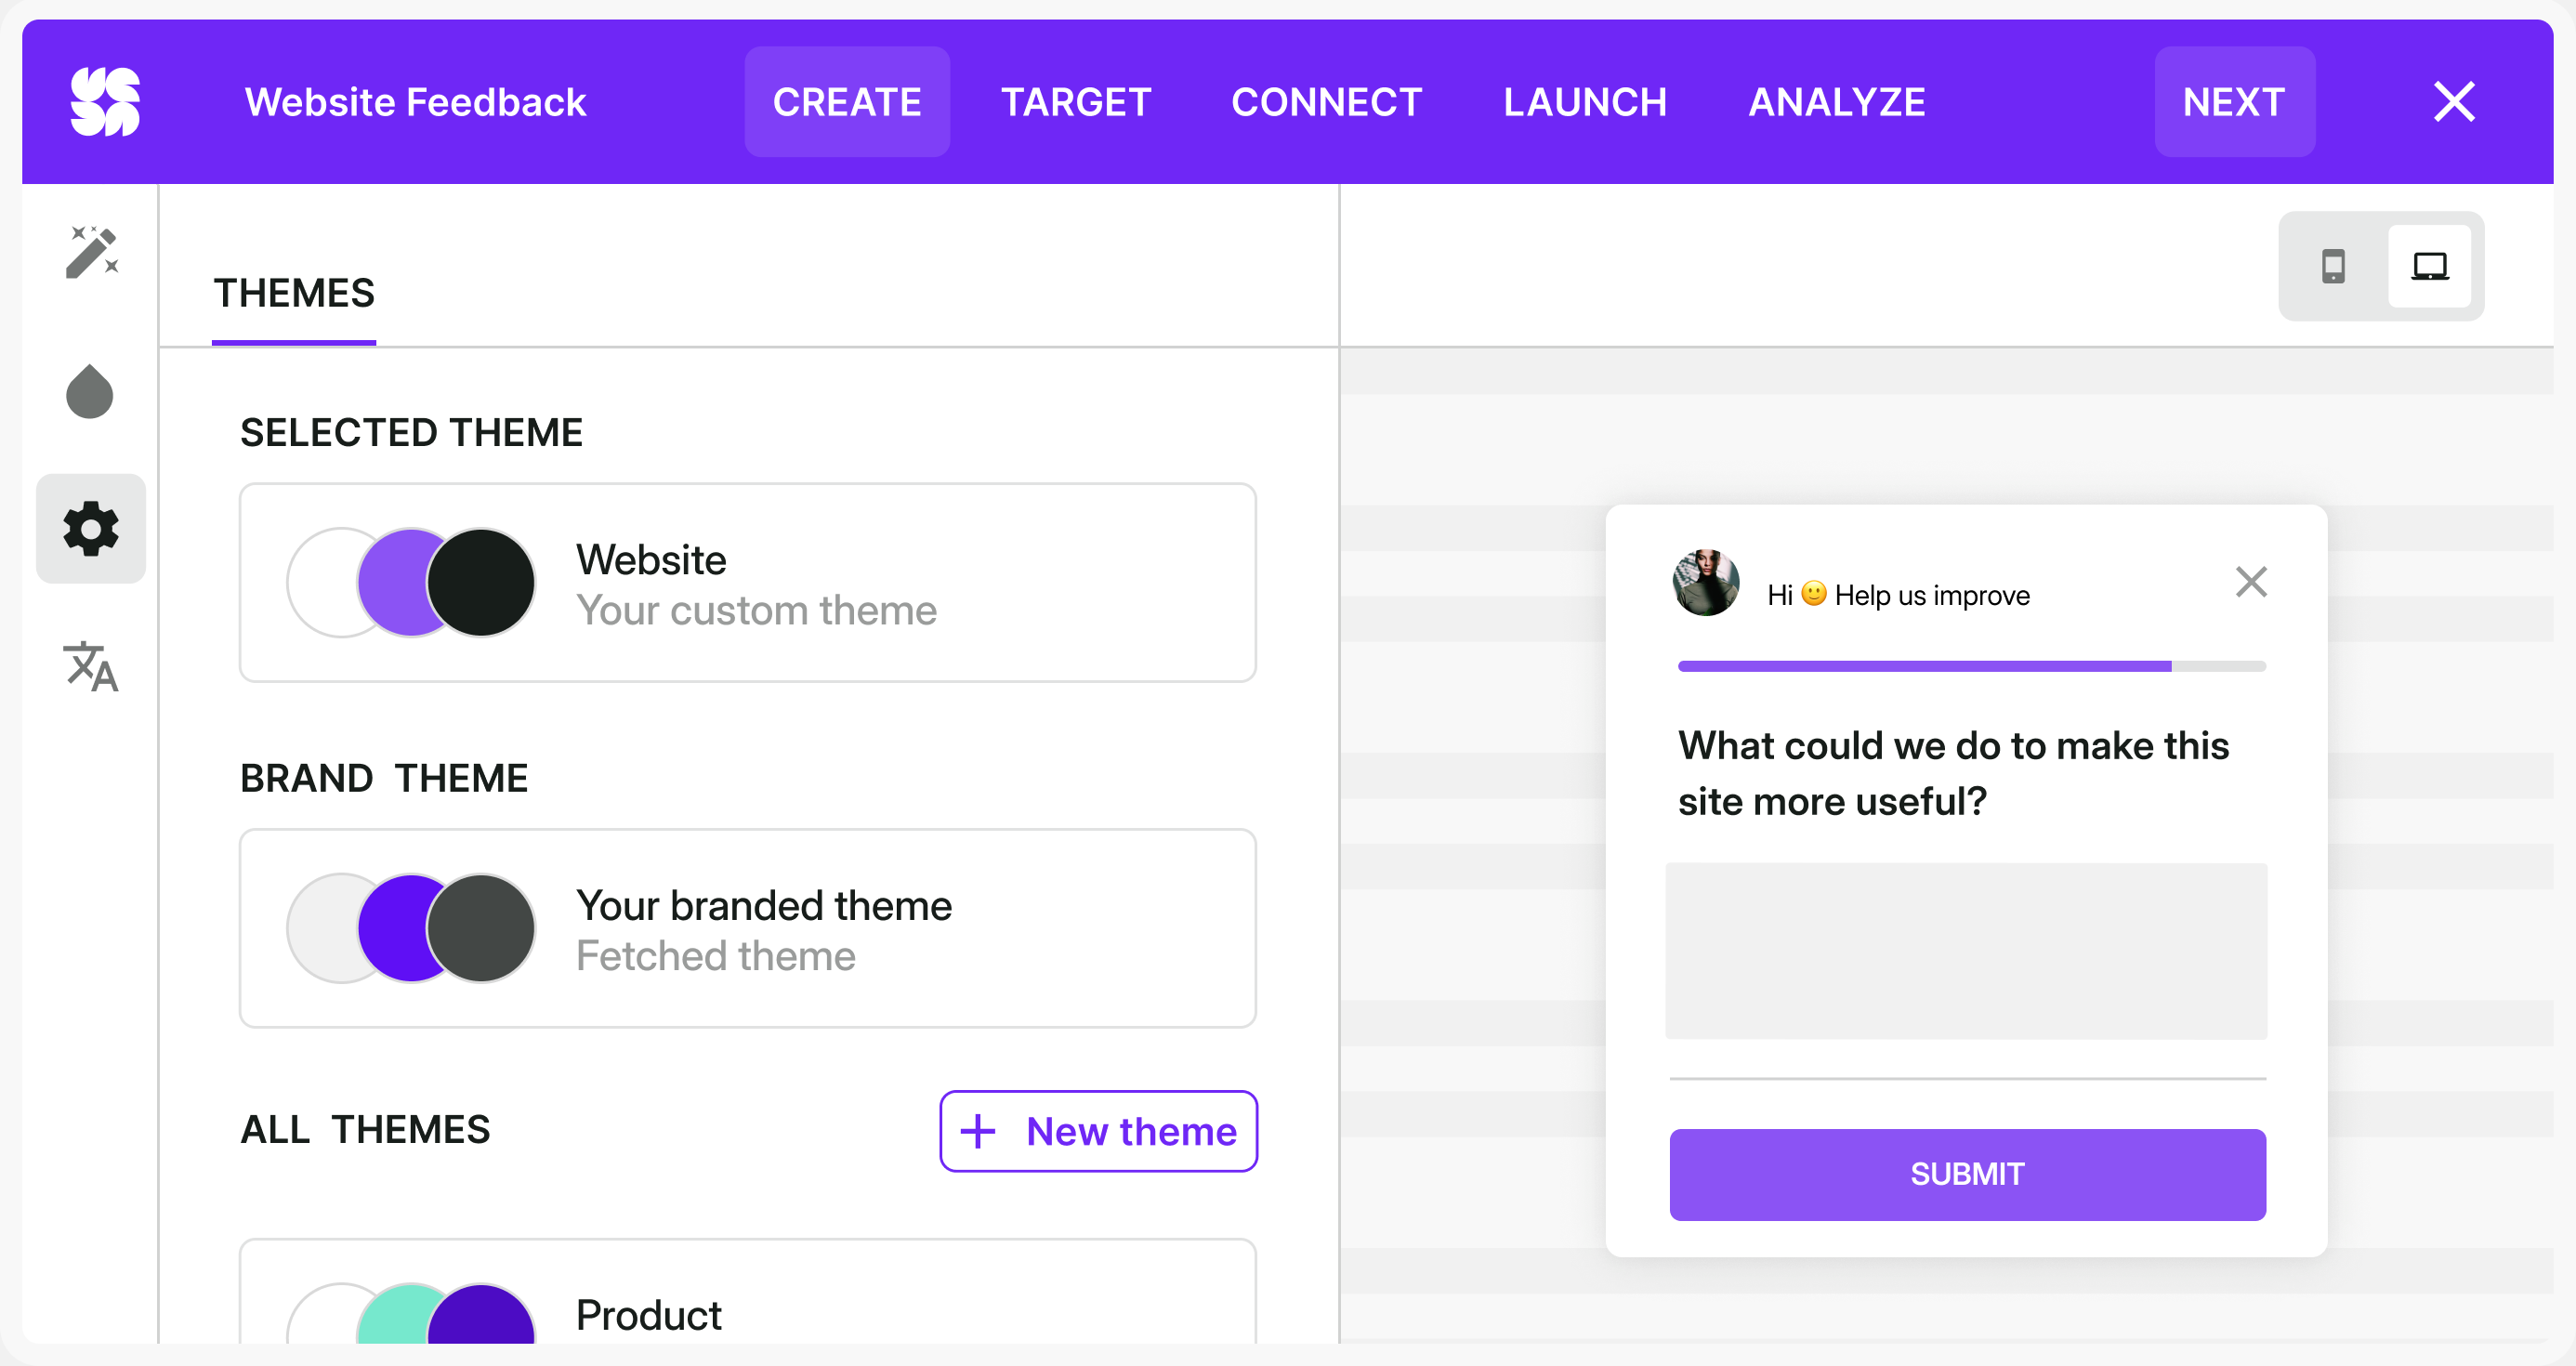Click the Website Feedback survey title
This screenshot has width=2576, height=1366.
pos(415,102)
